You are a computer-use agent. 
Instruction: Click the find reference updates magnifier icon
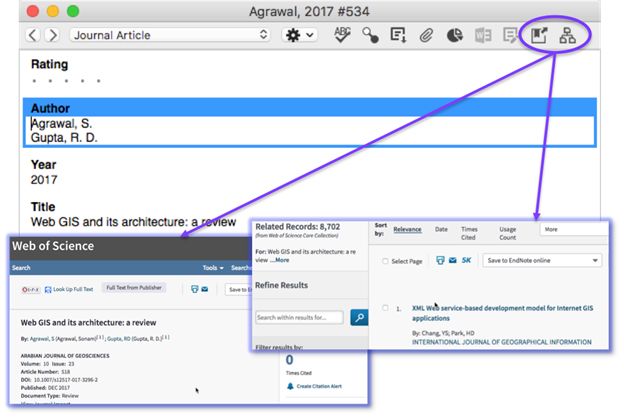pyautogui.click(x=370, y=35)
